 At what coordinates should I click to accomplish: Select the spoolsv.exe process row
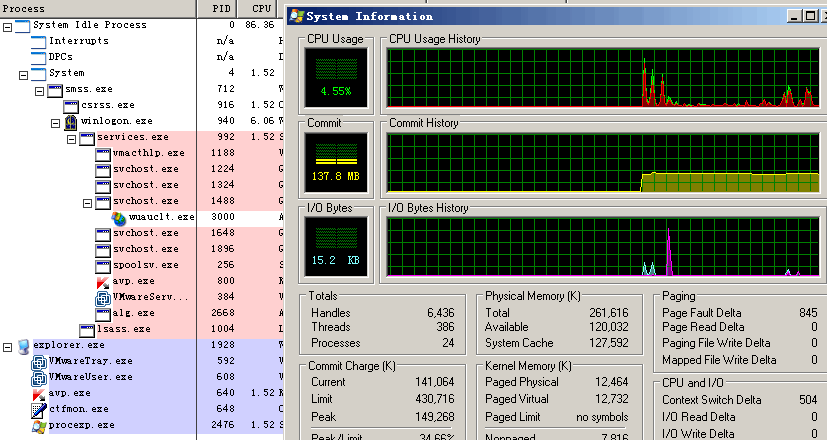(145, 265)
